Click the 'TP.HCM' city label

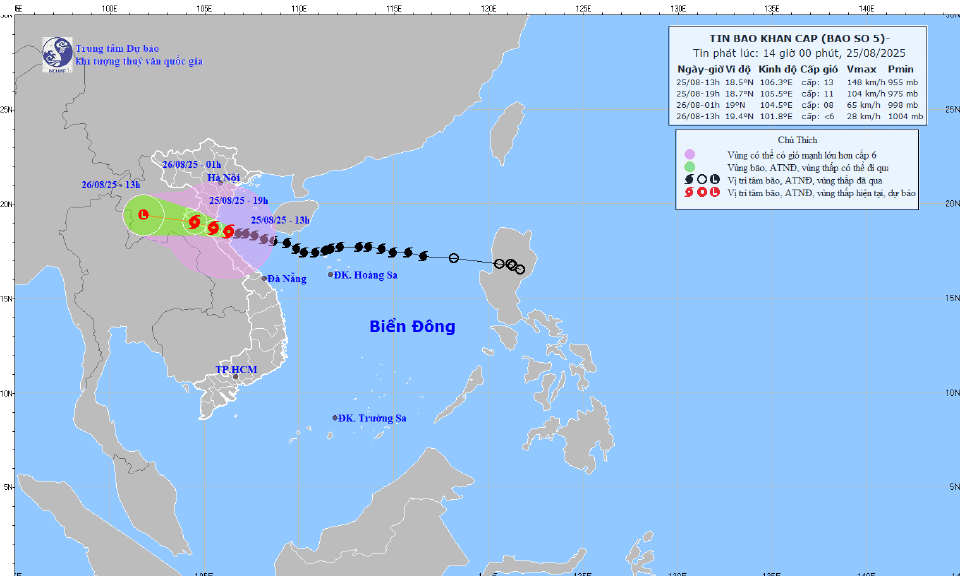(x=236, y=370)
